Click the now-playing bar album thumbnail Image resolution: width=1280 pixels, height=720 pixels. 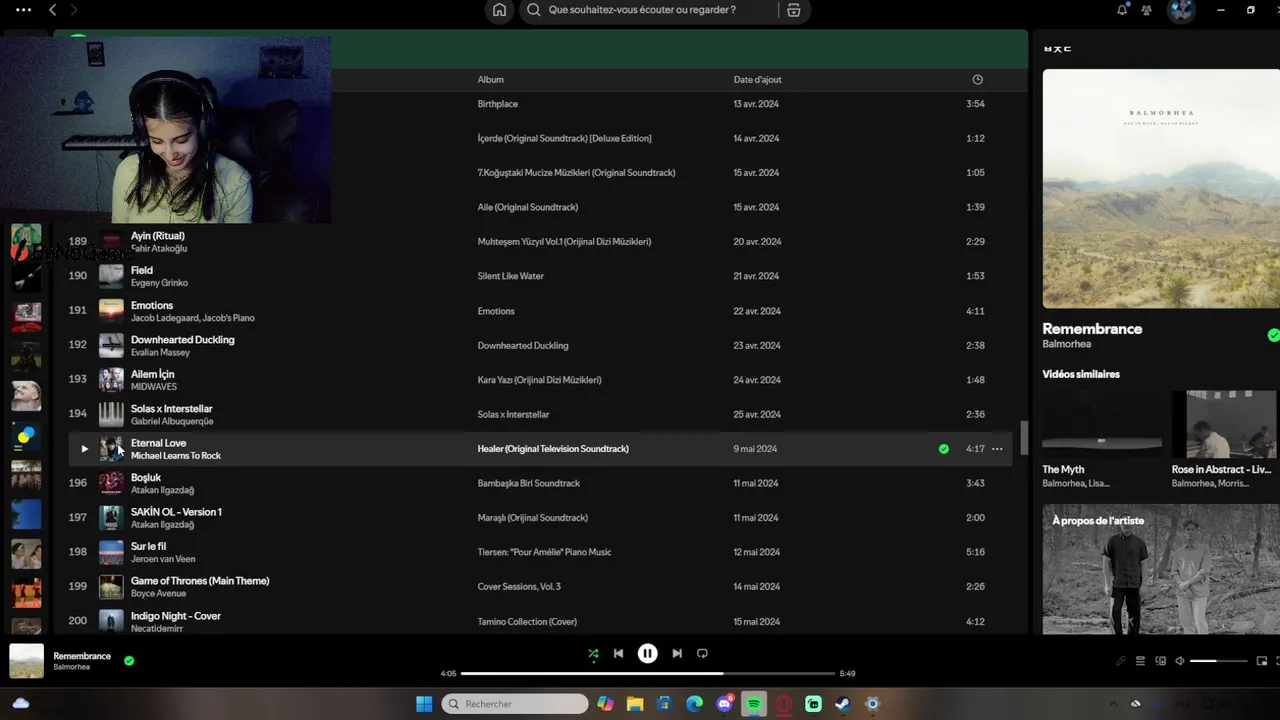click(27, 661)
